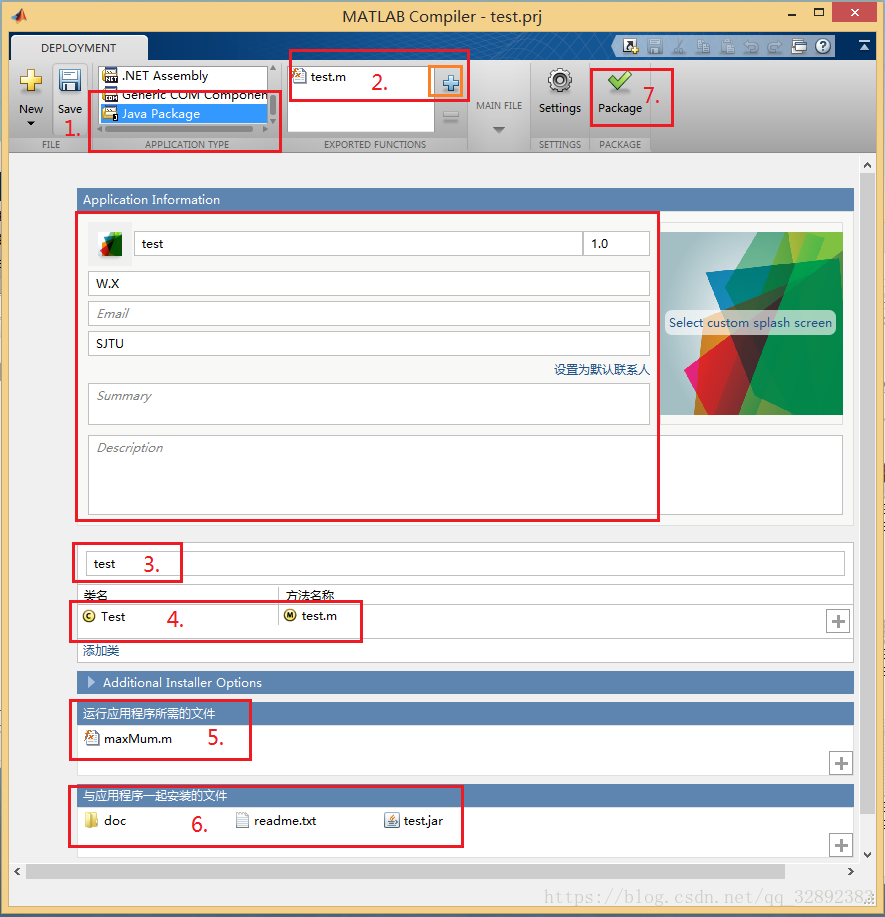This screenshot has width=885, height=917.
Task: Open help question mark icon
Action: [823, 46]
